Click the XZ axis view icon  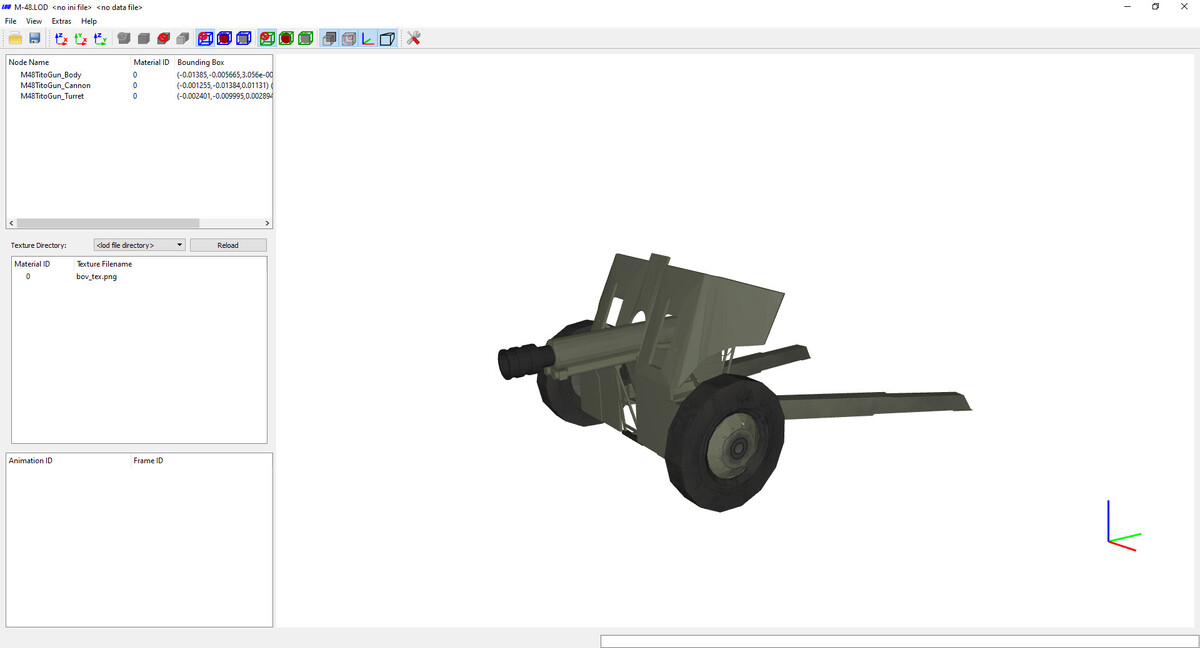pos(61,38)
